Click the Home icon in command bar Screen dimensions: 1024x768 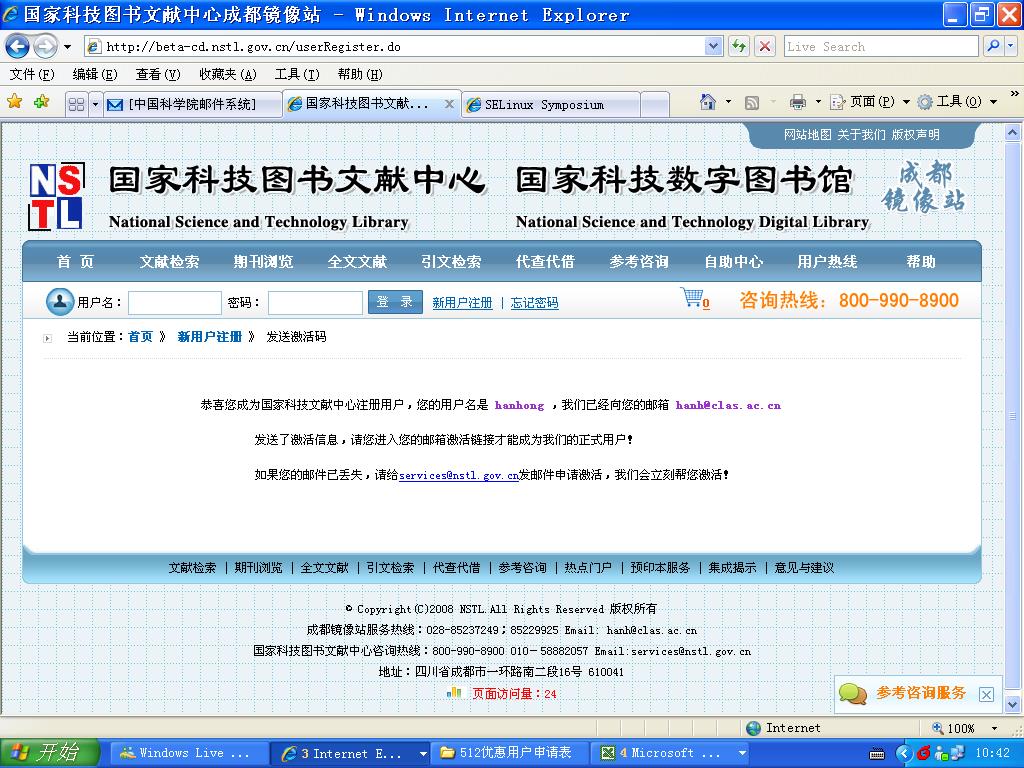[708, 102]
